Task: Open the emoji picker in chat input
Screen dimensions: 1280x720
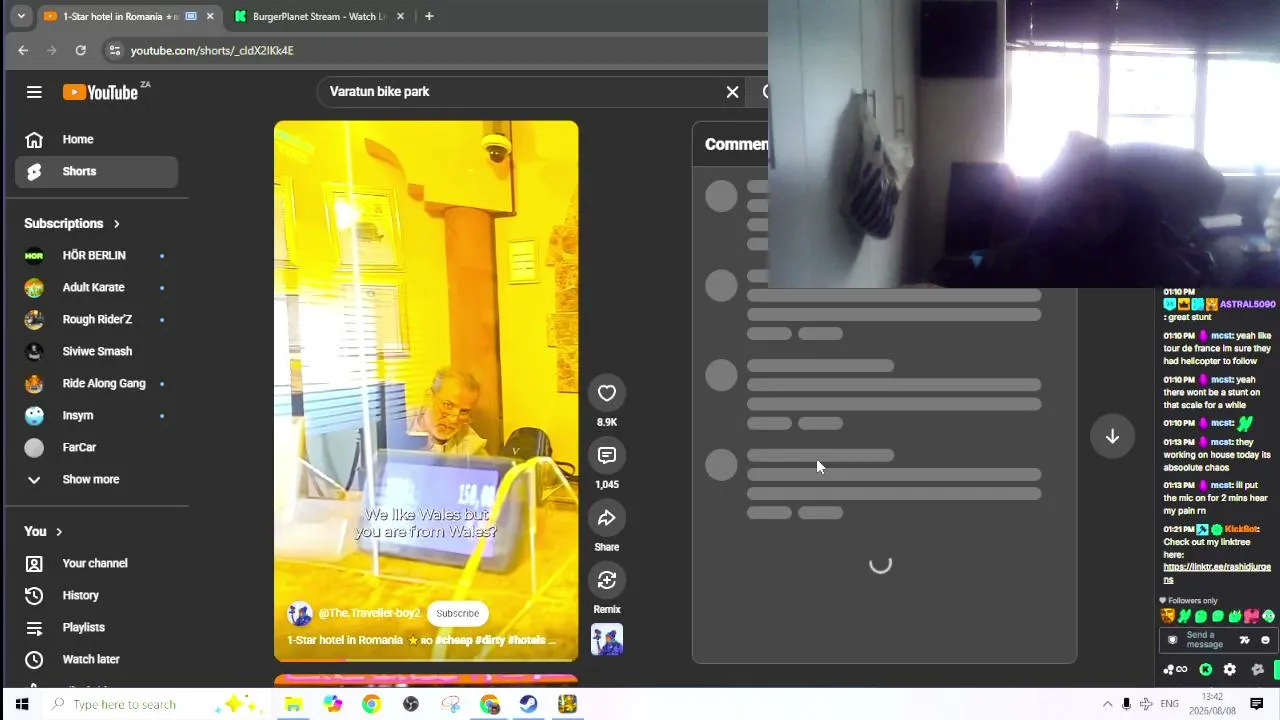Action: tap(1265, 640)
